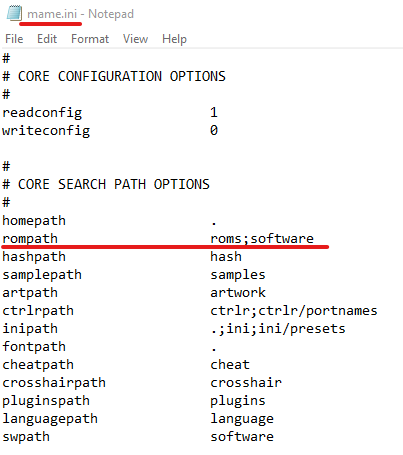The image size is (403, 455).
Task: Click the hashpath line value hash
Action: 226,257
